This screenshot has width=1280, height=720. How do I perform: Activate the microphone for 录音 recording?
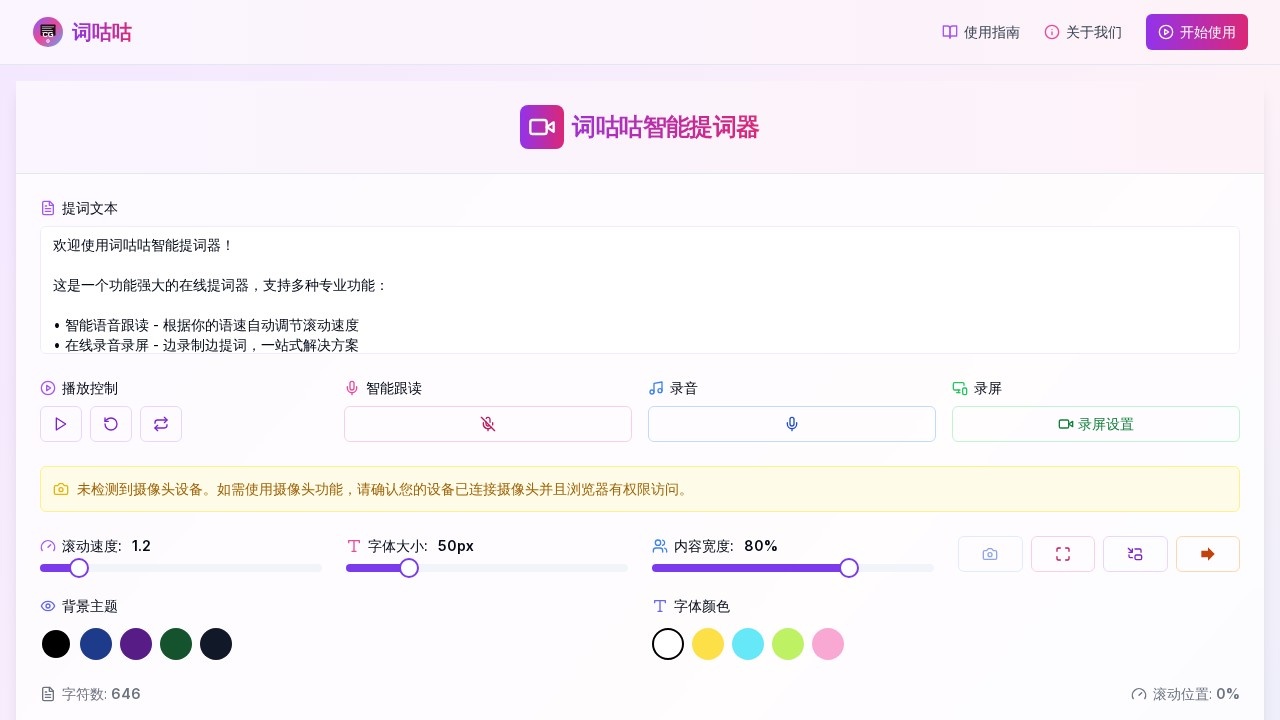791,424
